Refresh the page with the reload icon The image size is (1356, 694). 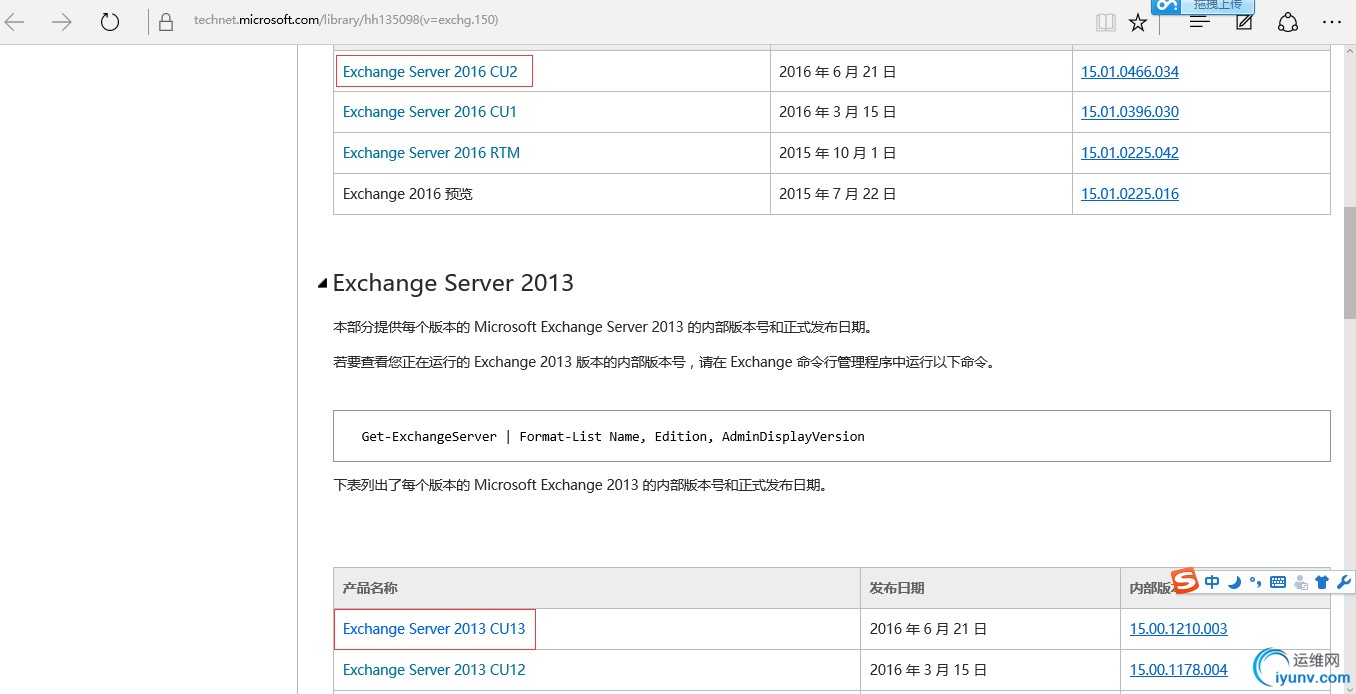point(110,22)
